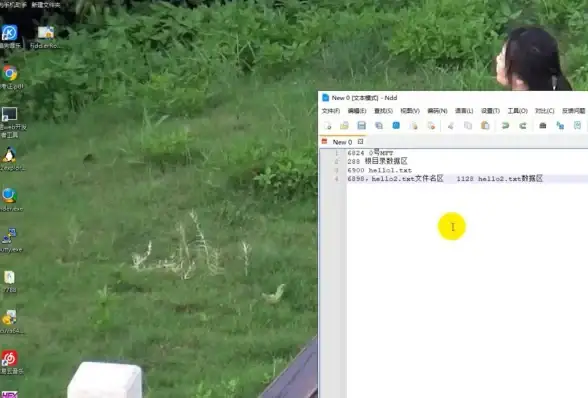This screenshot has width=588, height=398.
Task: Open the 查找(S) menu
Action: [x=383, y=111]
